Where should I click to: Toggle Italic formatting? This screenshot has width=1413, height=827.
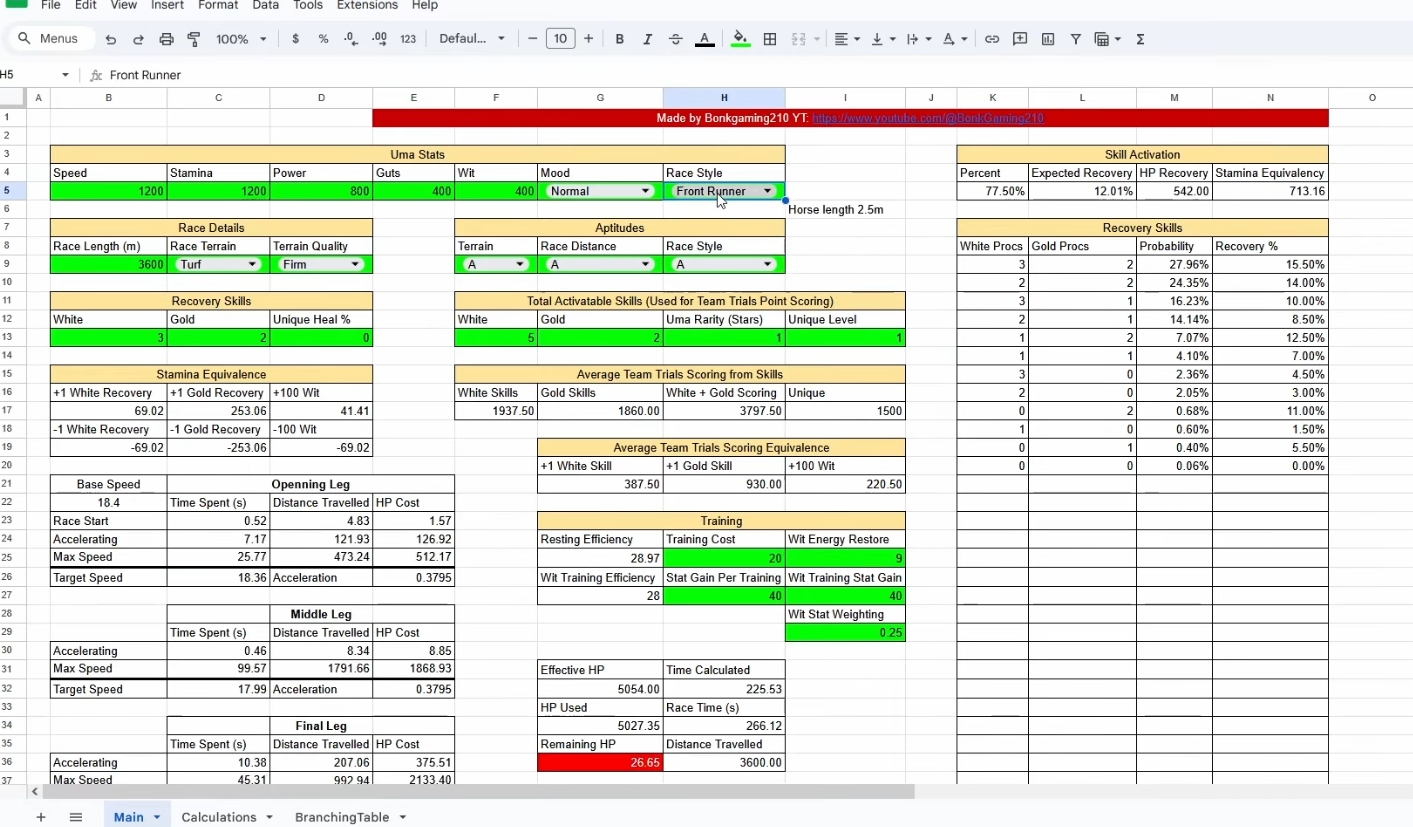[648, 39]
